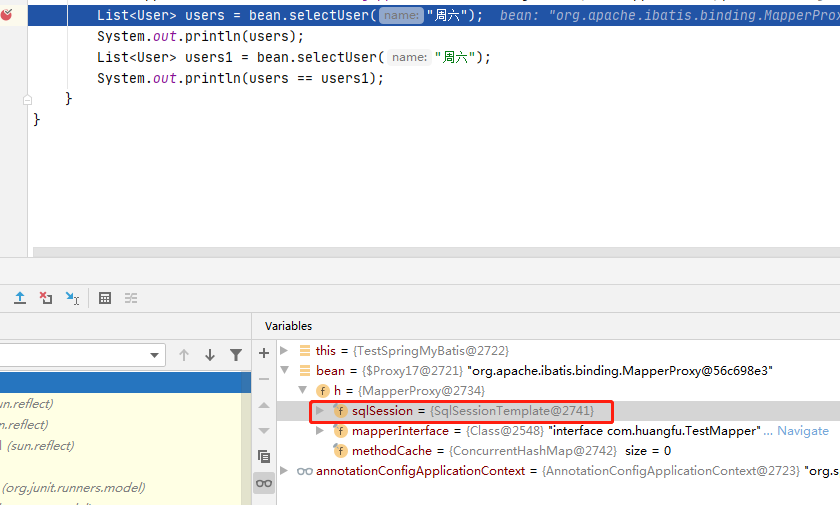
Task: Collapse the 'h' MapperProxy node
Action: [303, 390]
